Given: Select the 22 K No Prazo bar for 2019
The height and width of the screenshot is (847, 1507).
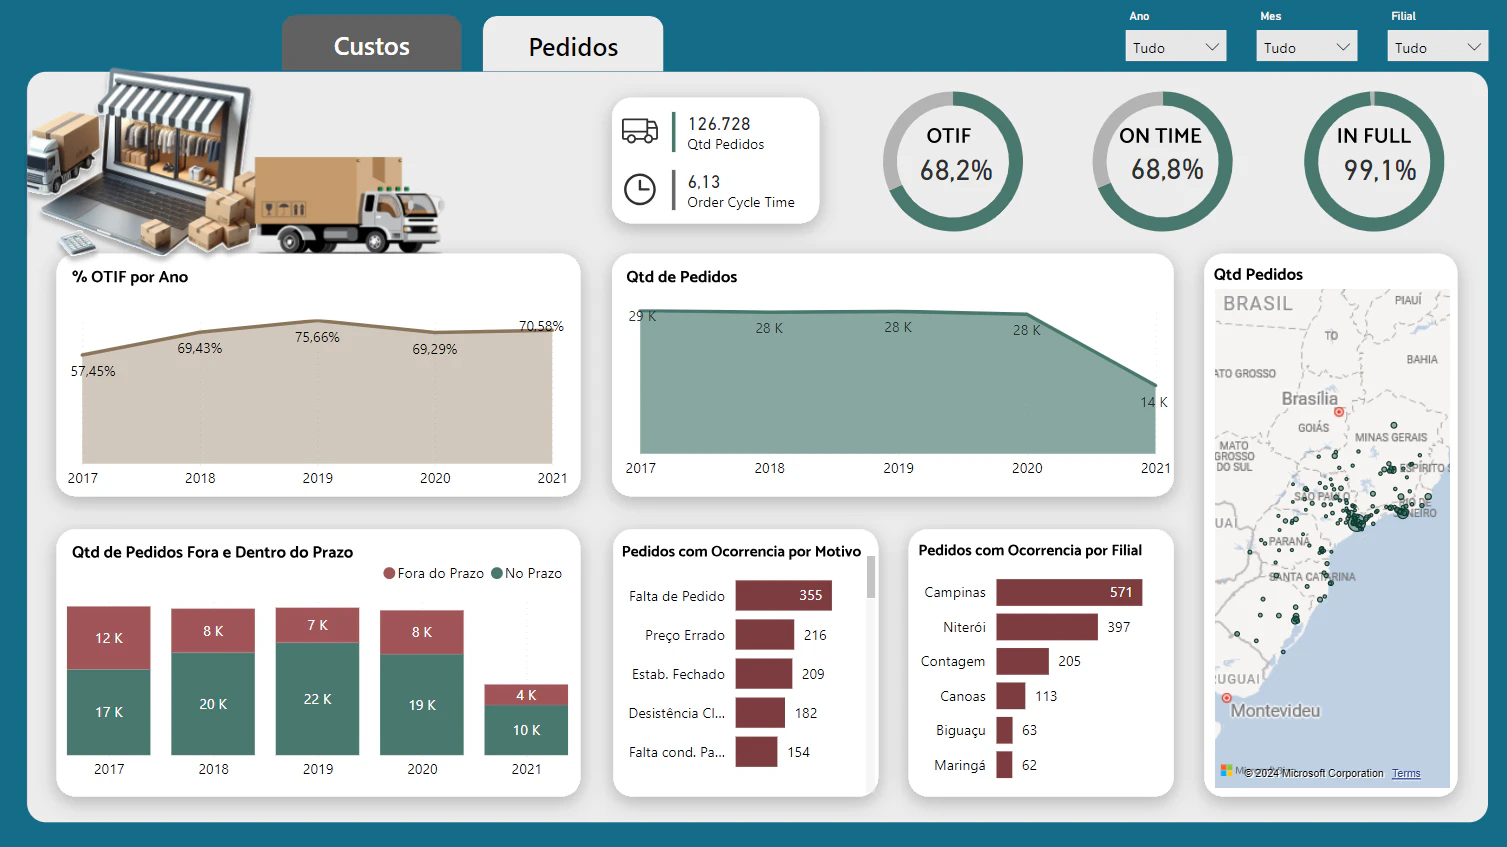Looking at the screenshot, I should tap(318, 699).
